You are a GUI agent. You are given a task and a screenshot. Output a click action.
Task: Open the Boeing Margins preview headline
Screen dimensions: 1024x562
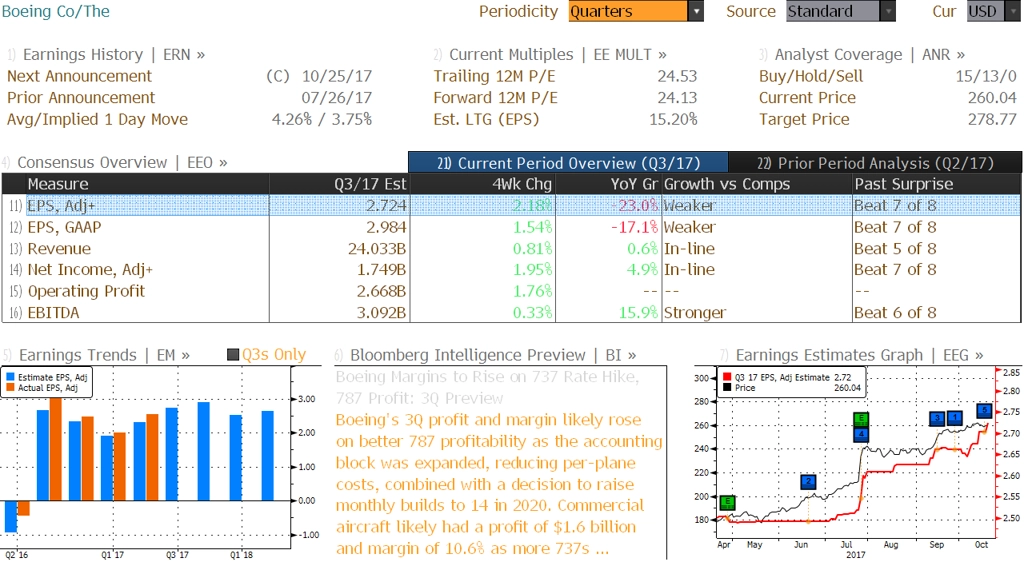(487, 388)
